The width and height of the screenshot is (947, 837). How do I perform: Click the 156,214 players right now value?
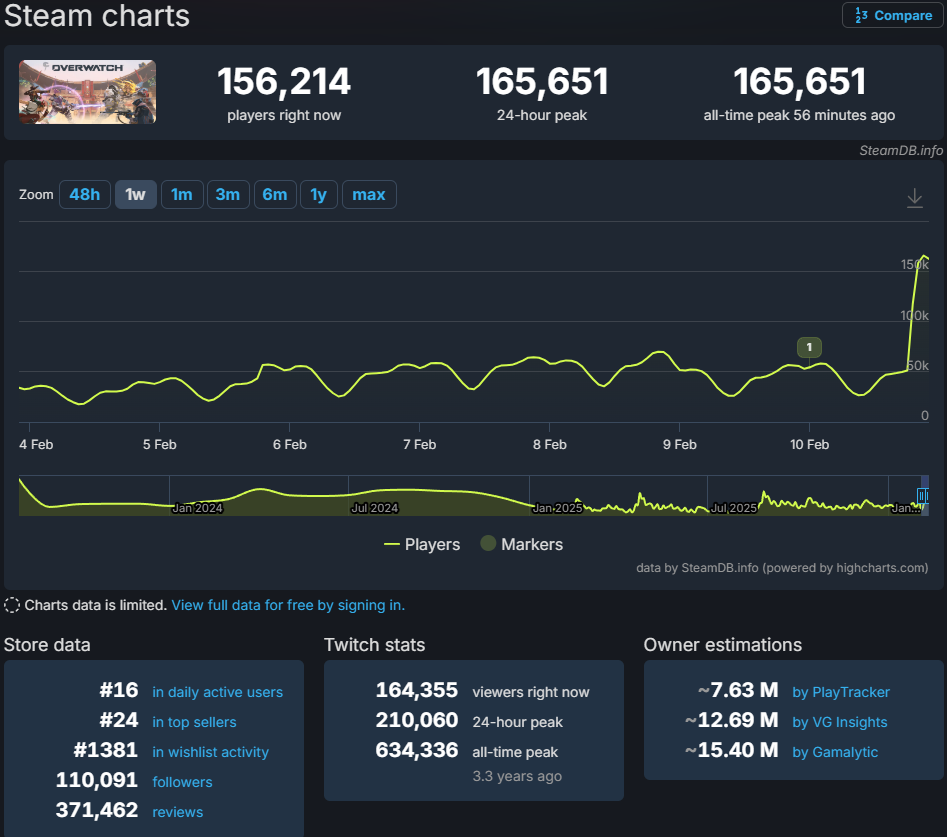(x=284, y=82)
